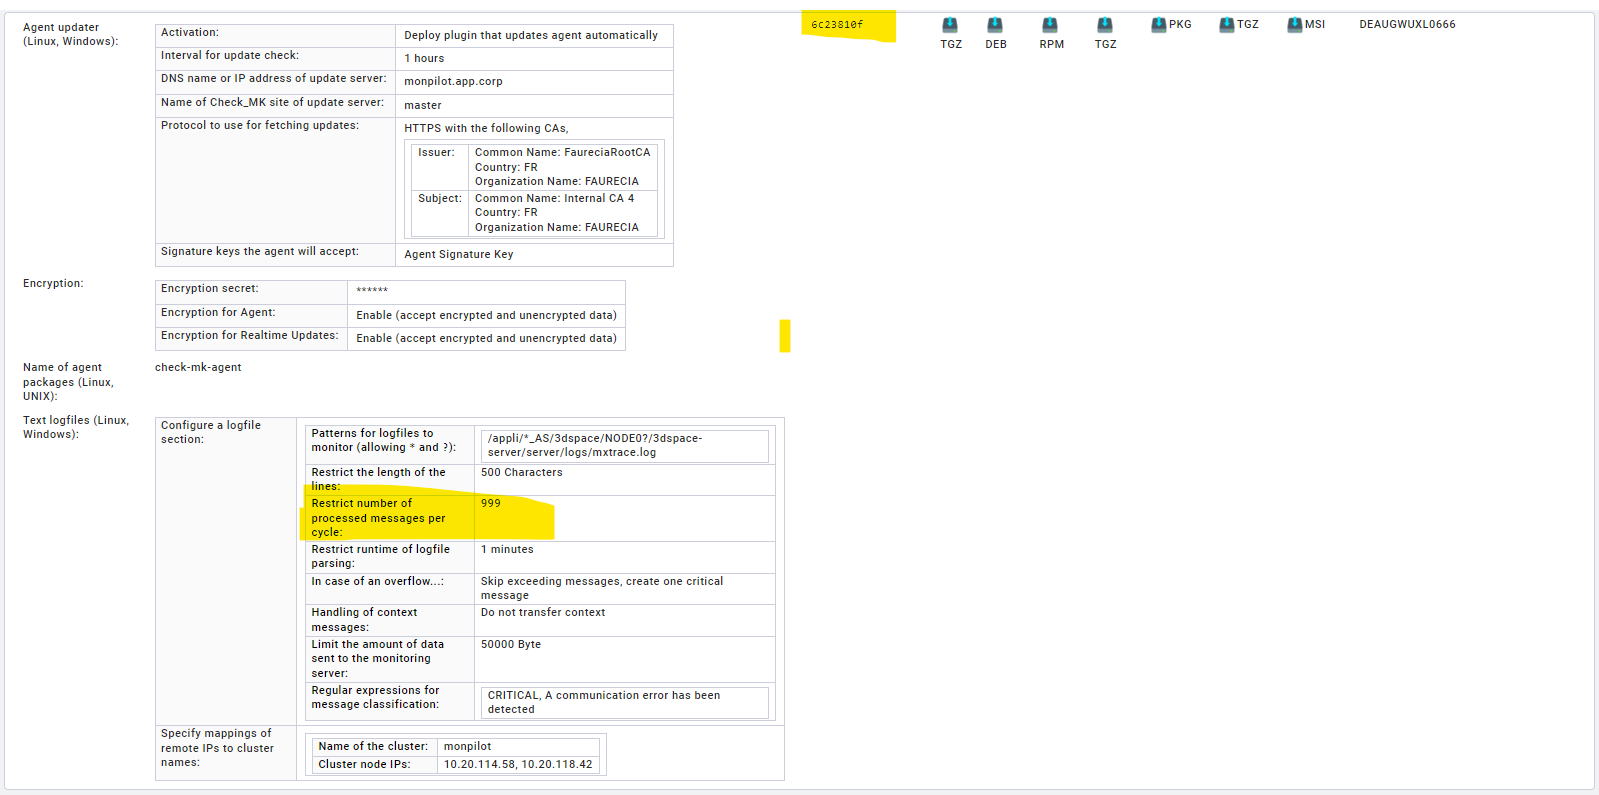Click the highlighted agent hash 6c23810f
This screenshot has width=1599, height=795.
(x=837, y=25)
